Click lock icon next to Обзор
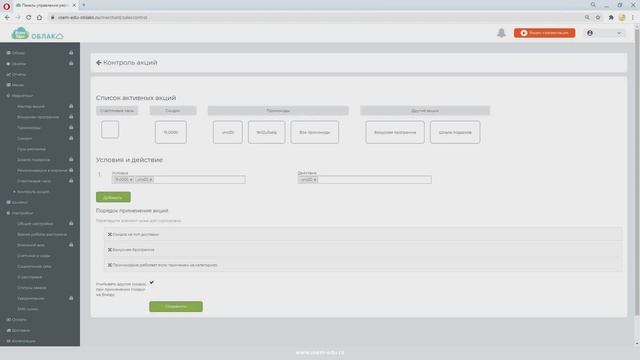640x360 pixels. click(x=71, y=53)
